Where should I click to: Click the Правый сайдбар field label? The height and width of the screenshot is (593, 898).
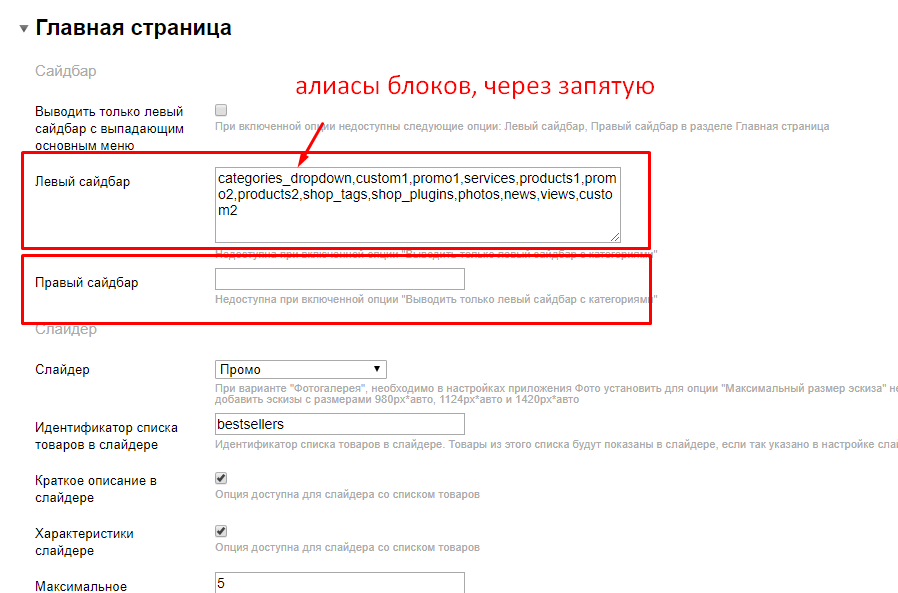coord(86,282)
